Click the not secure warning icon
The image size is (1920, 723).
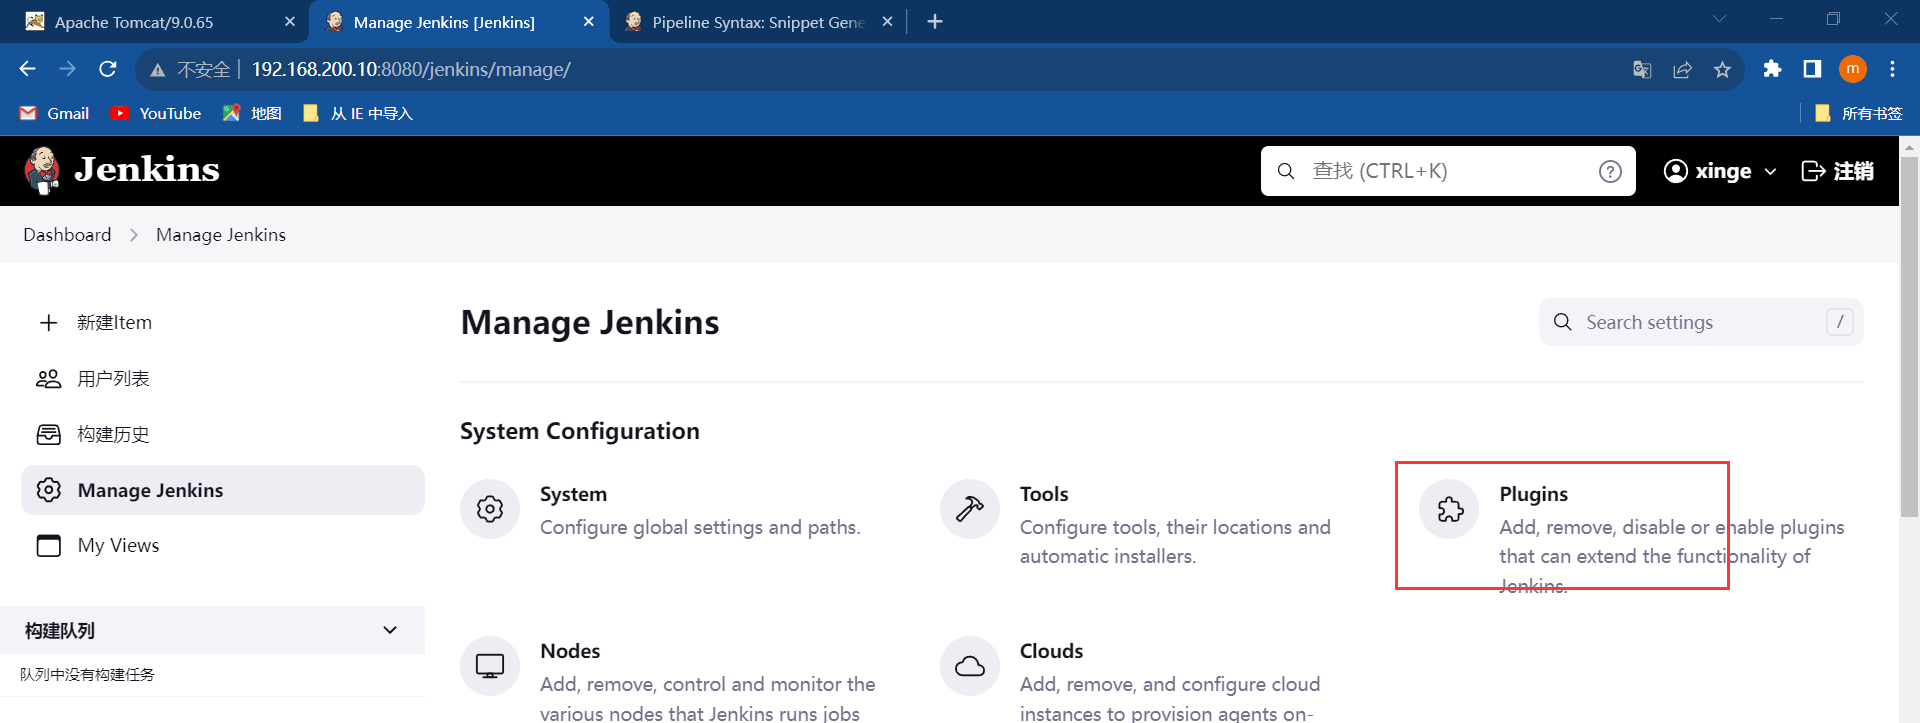(157, 70)
